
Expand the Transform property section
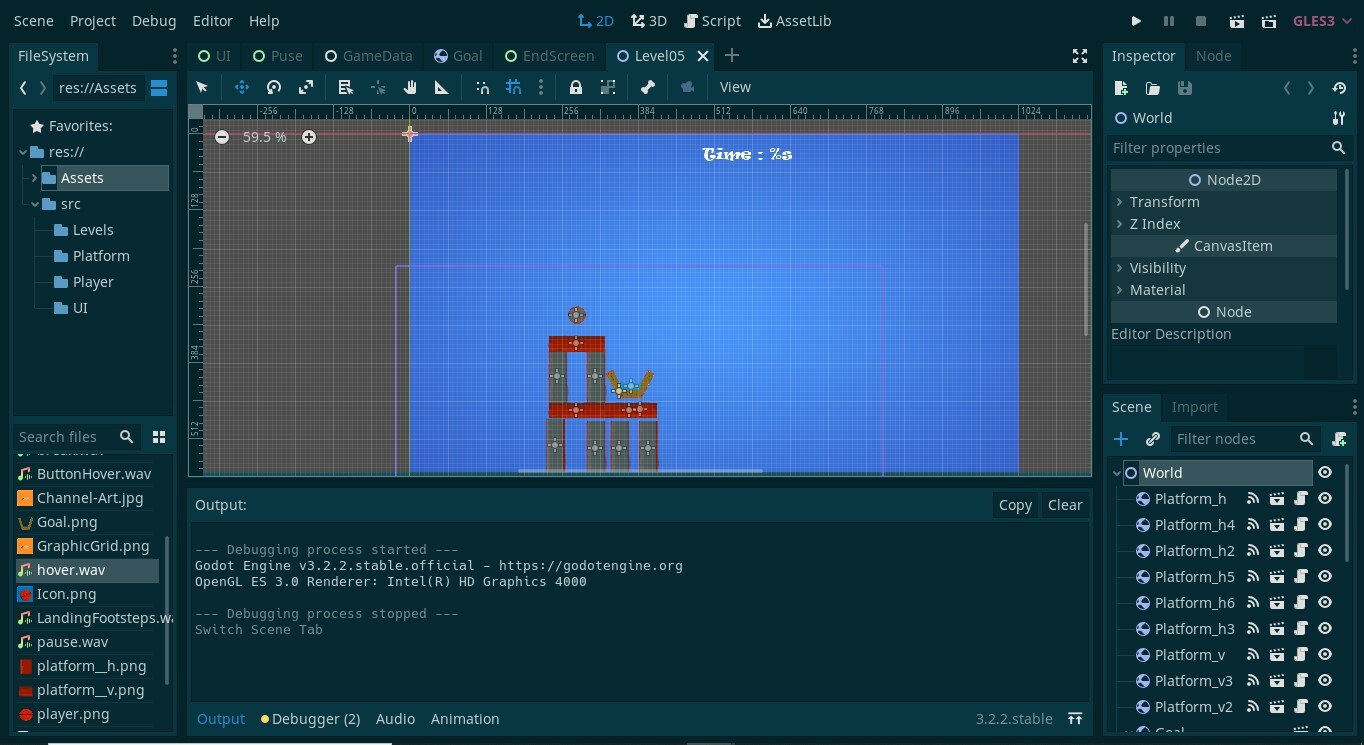1164,202
